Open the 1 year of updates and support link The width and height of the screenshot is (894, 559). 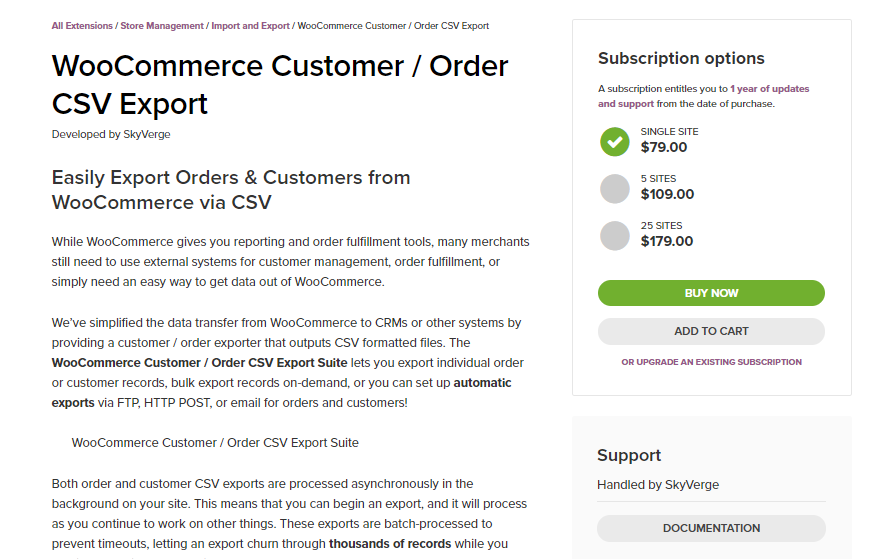click(x=704, y=96)
